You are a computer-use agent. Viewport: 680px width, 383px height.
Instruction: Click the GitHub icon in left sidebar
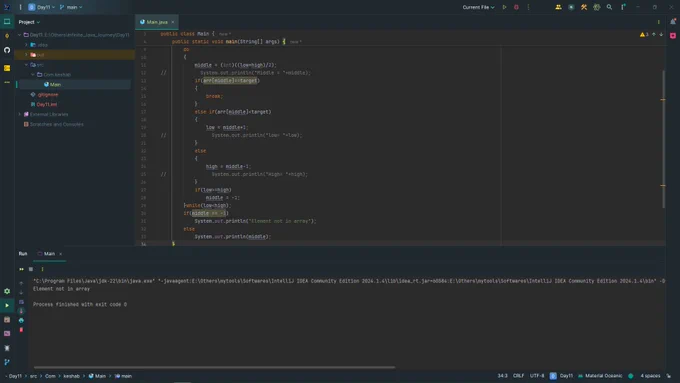[x=7, y=50]
